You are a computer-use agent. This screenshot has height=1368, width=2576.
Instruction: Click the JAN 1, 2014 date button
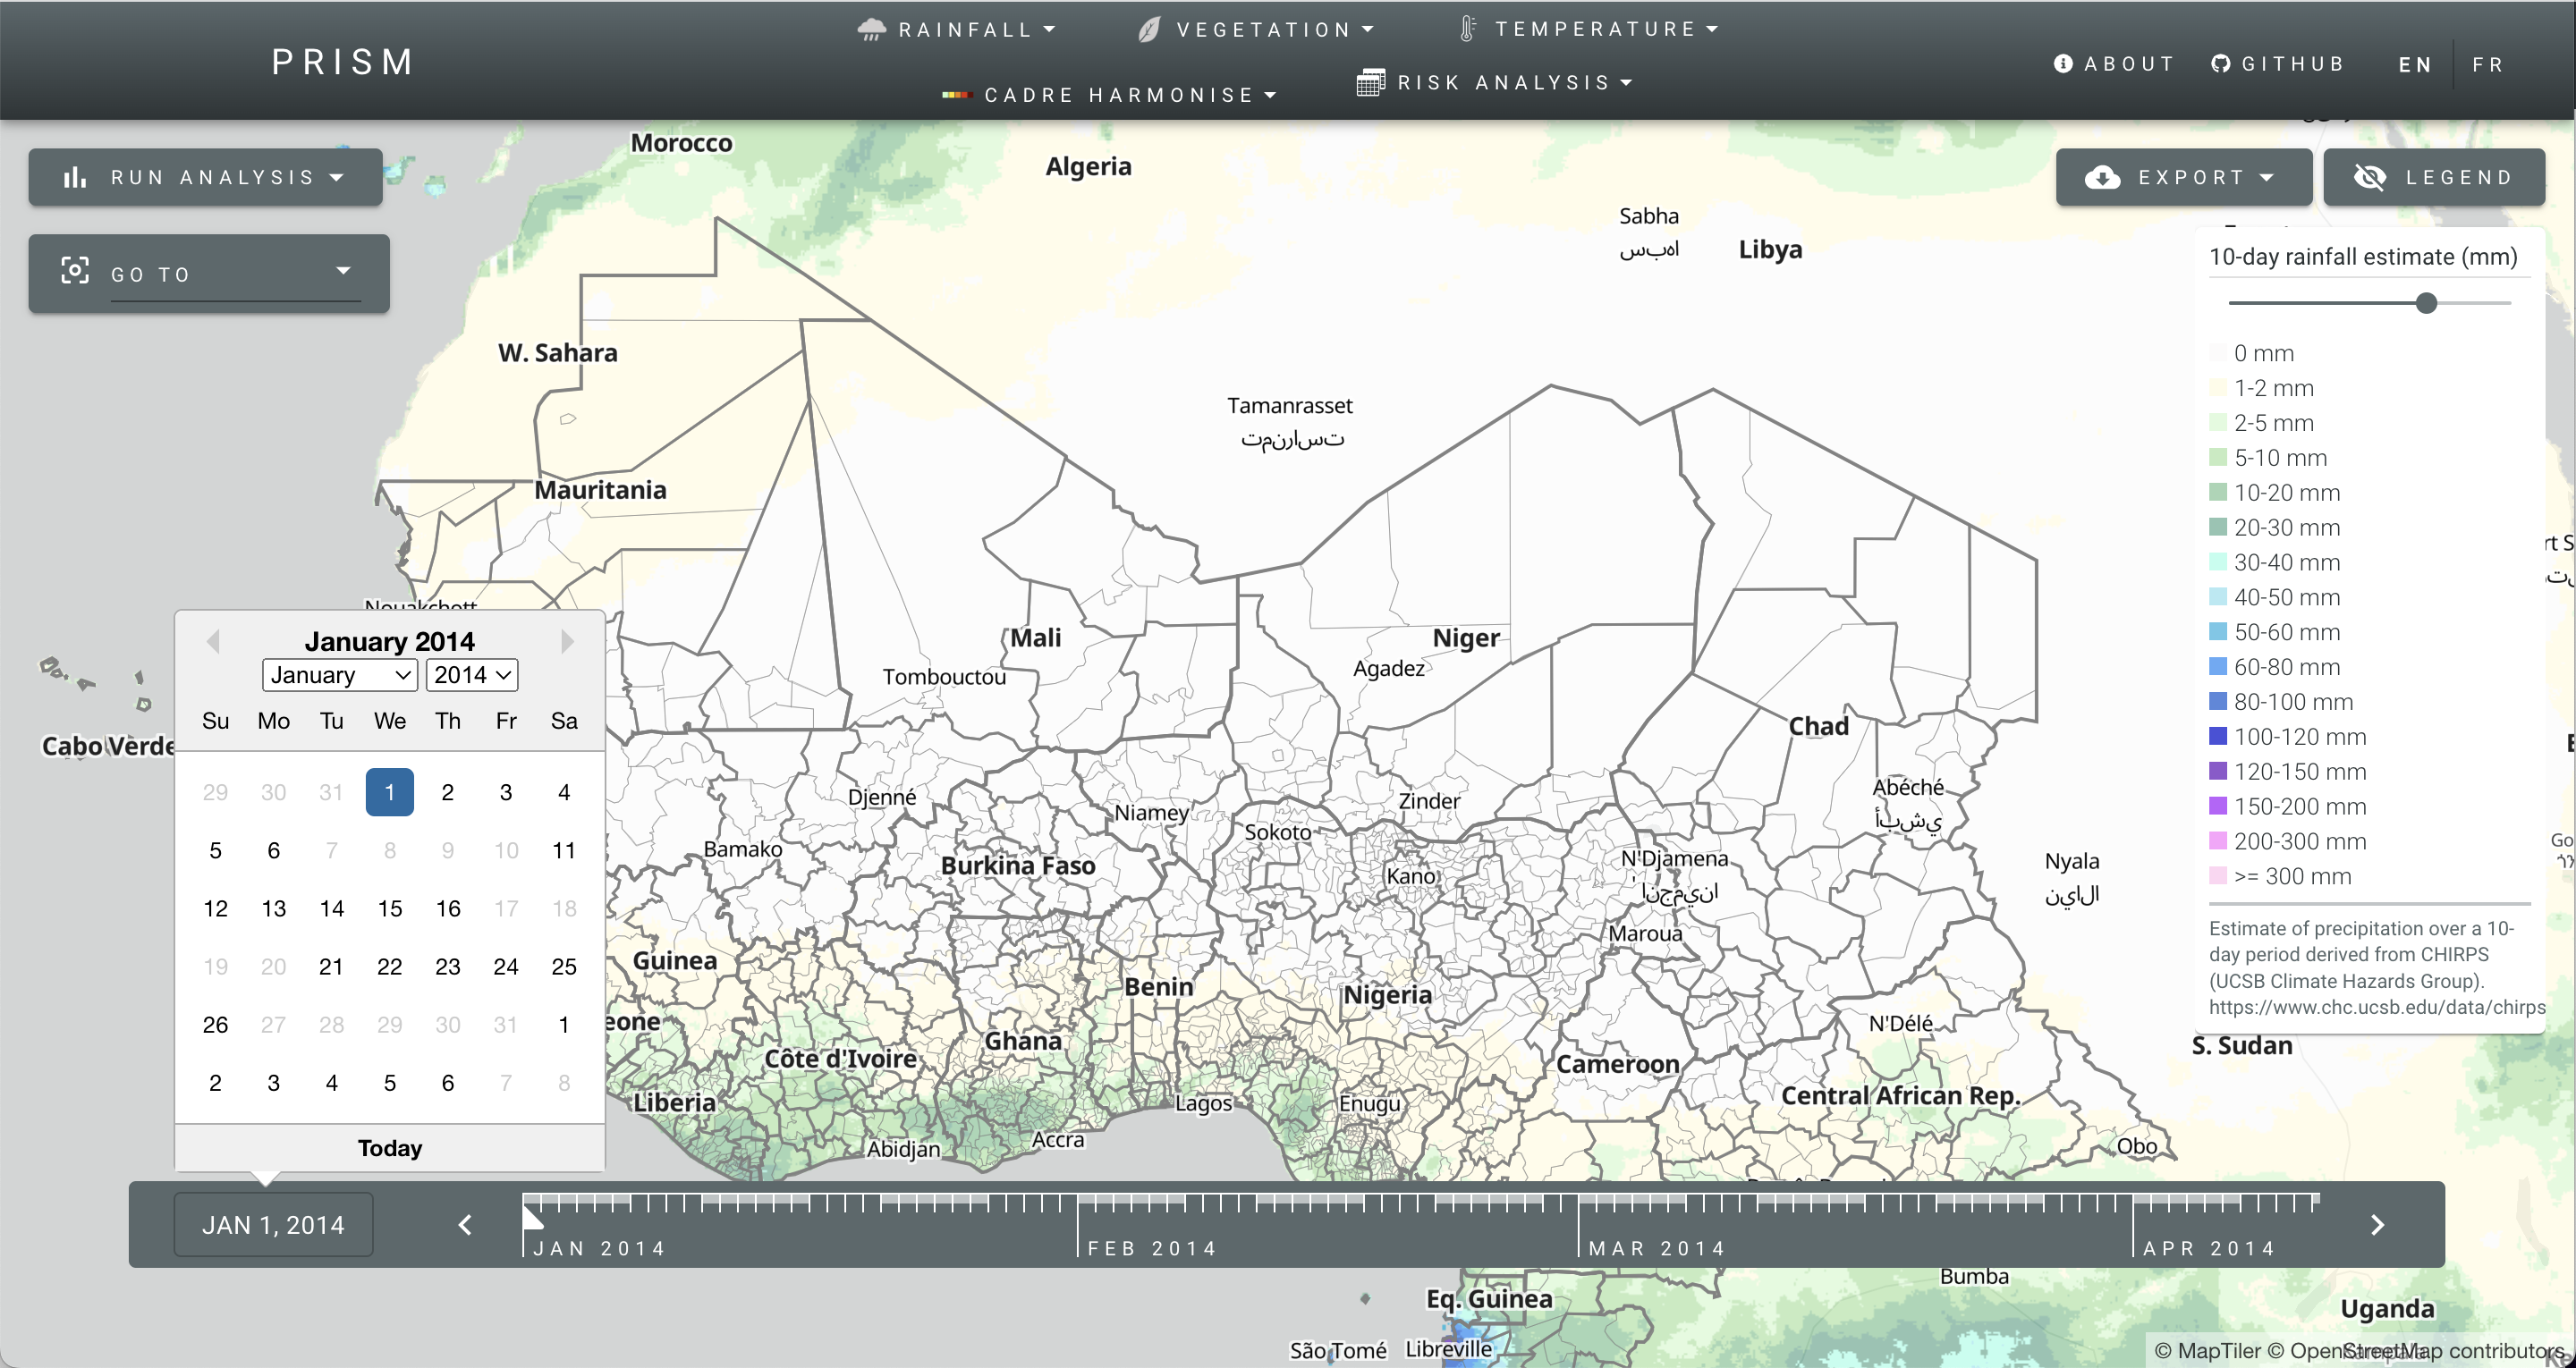point(273,1225)
